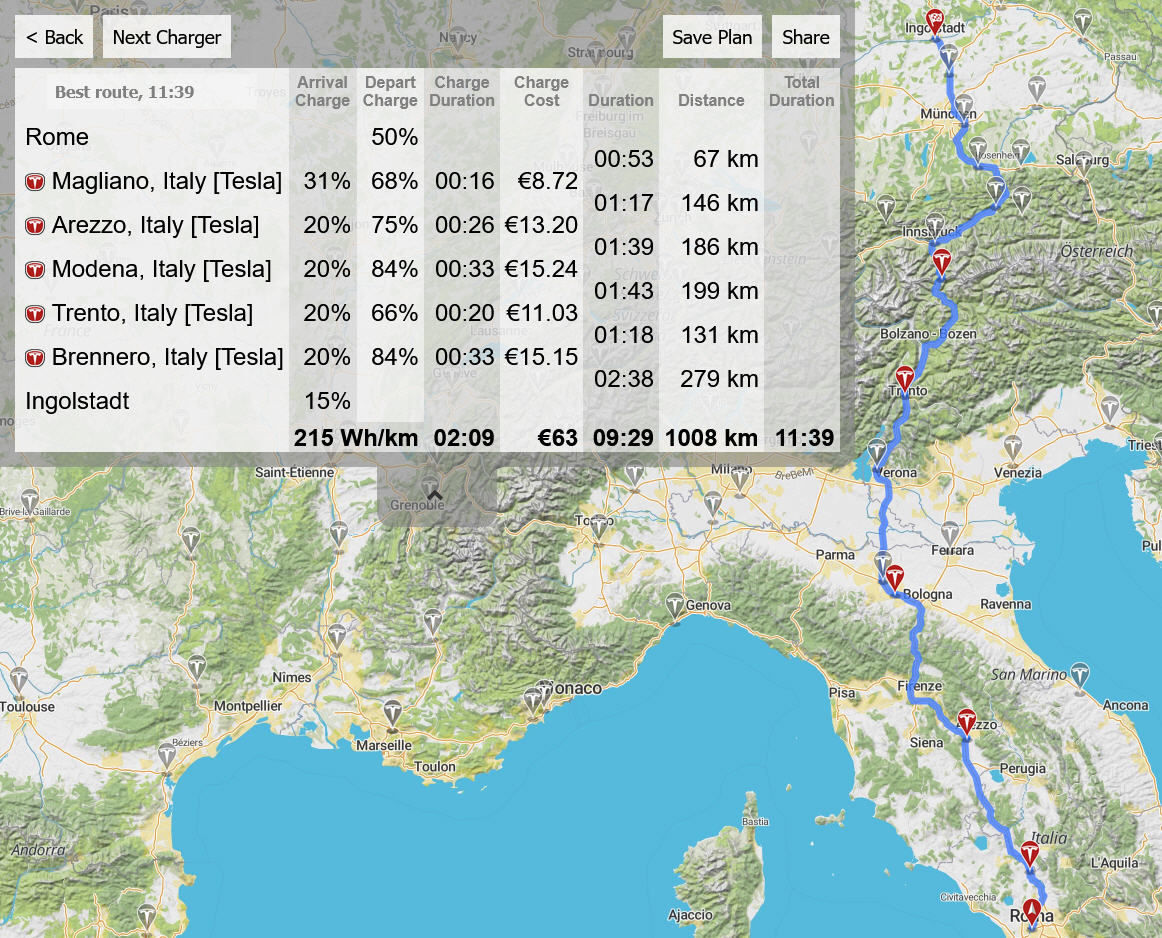Click Rome's 50% depart charge value
1162x938 pixels.
click(394, 137)
